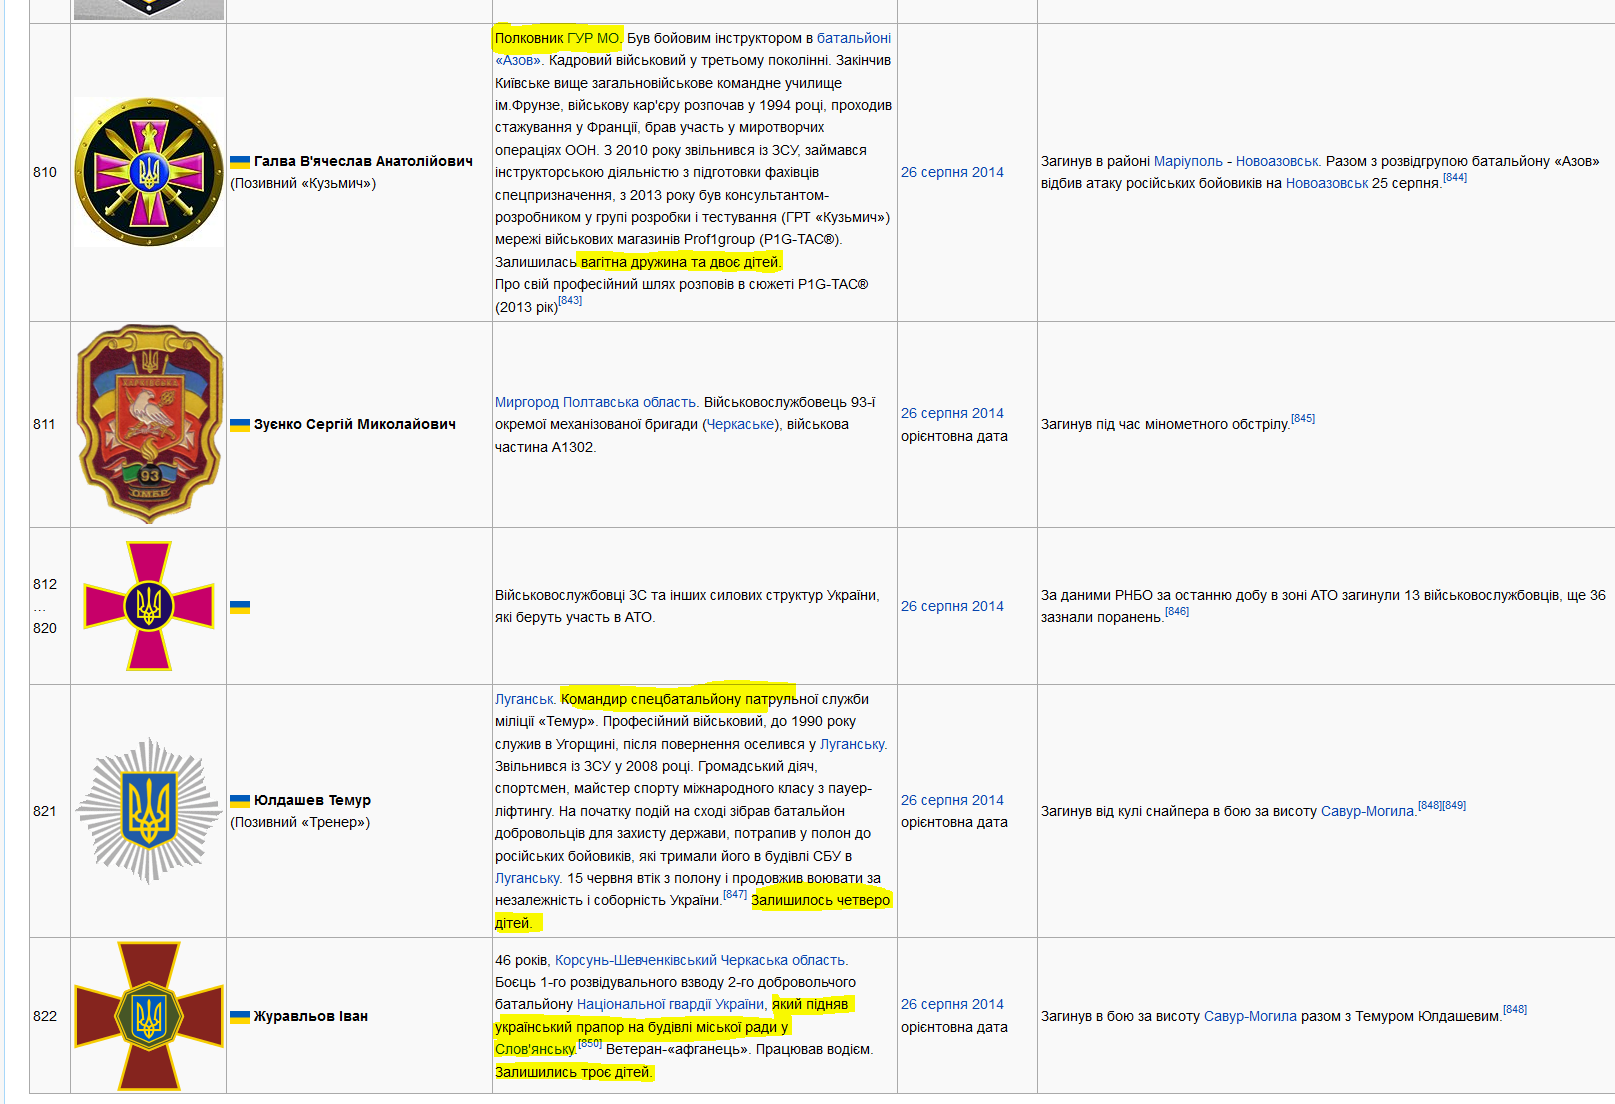Jump to footnote reference [847]
This screenshot has width=1615, height=1104.
pos(735,894)
